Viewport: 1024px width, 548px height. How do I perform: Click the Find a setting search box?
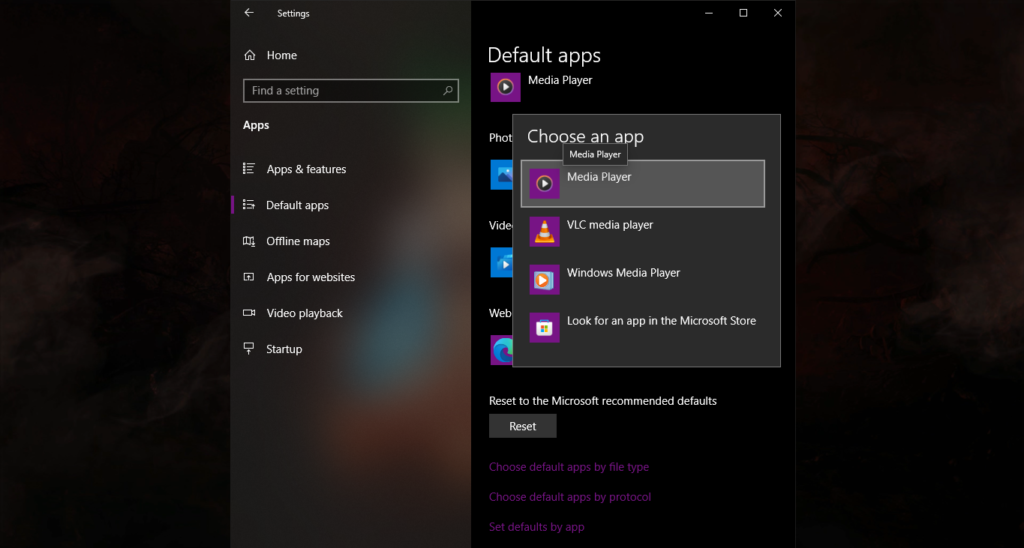[351, 91]
